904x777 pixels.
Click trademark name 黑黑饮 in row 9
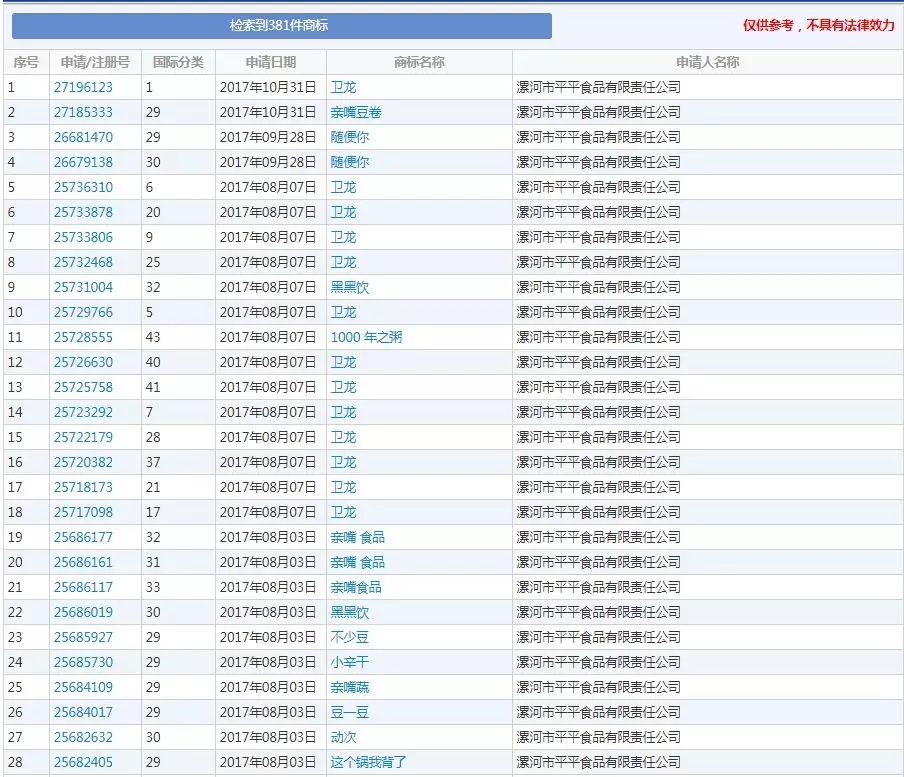[x=348, y=287]
